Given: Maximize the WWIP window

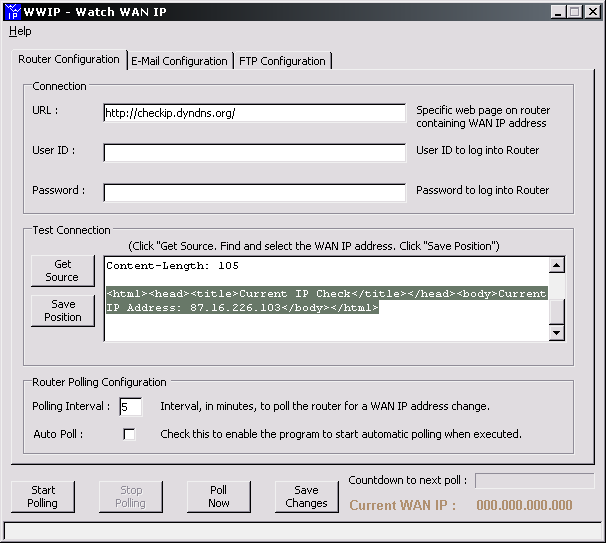Looking at the screenshot, I should point(575,12).
